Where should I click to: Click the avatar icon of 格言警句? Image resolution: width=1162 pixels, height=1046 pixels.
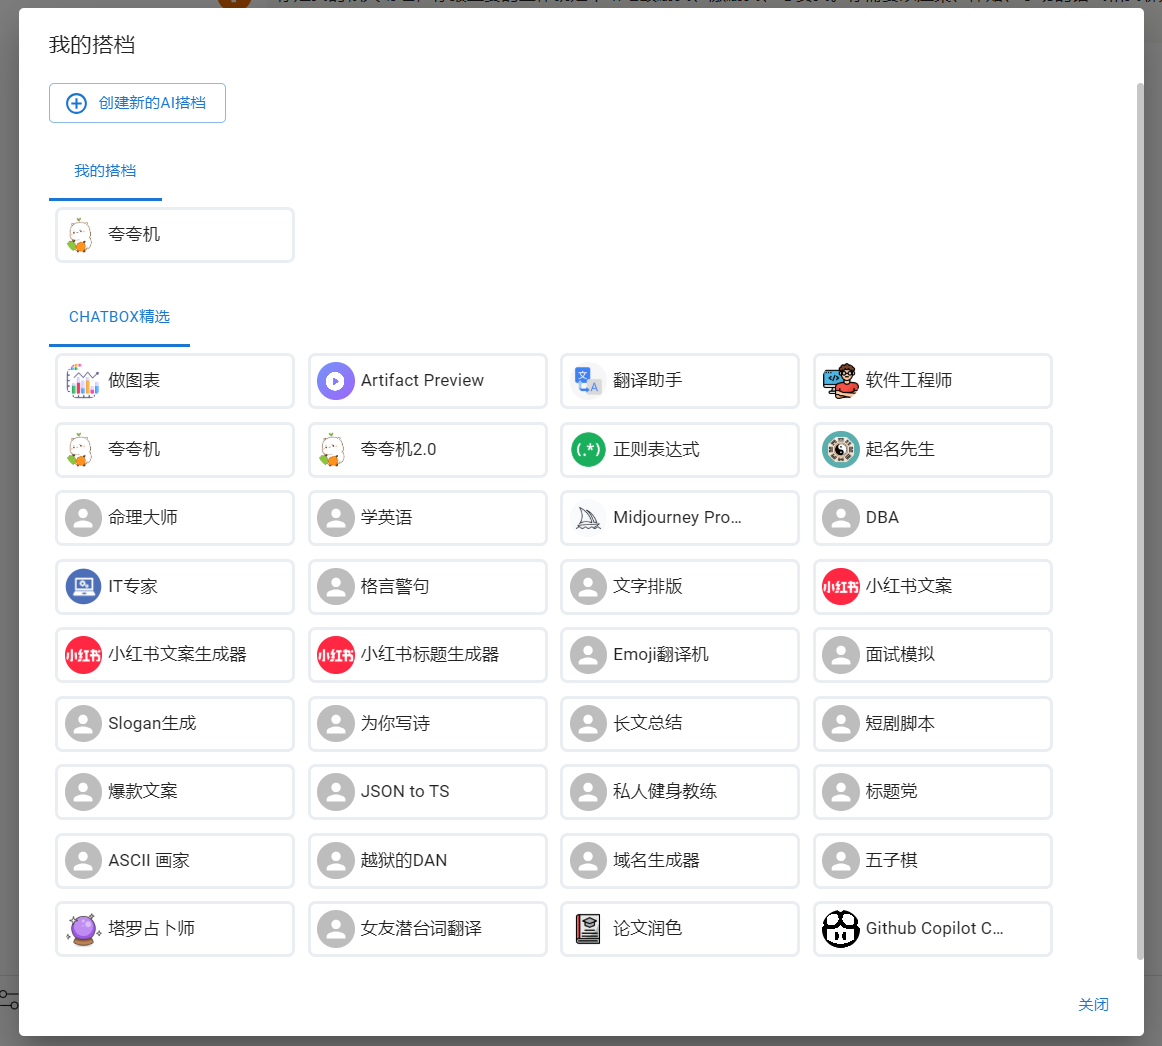[x=336, y=586]
